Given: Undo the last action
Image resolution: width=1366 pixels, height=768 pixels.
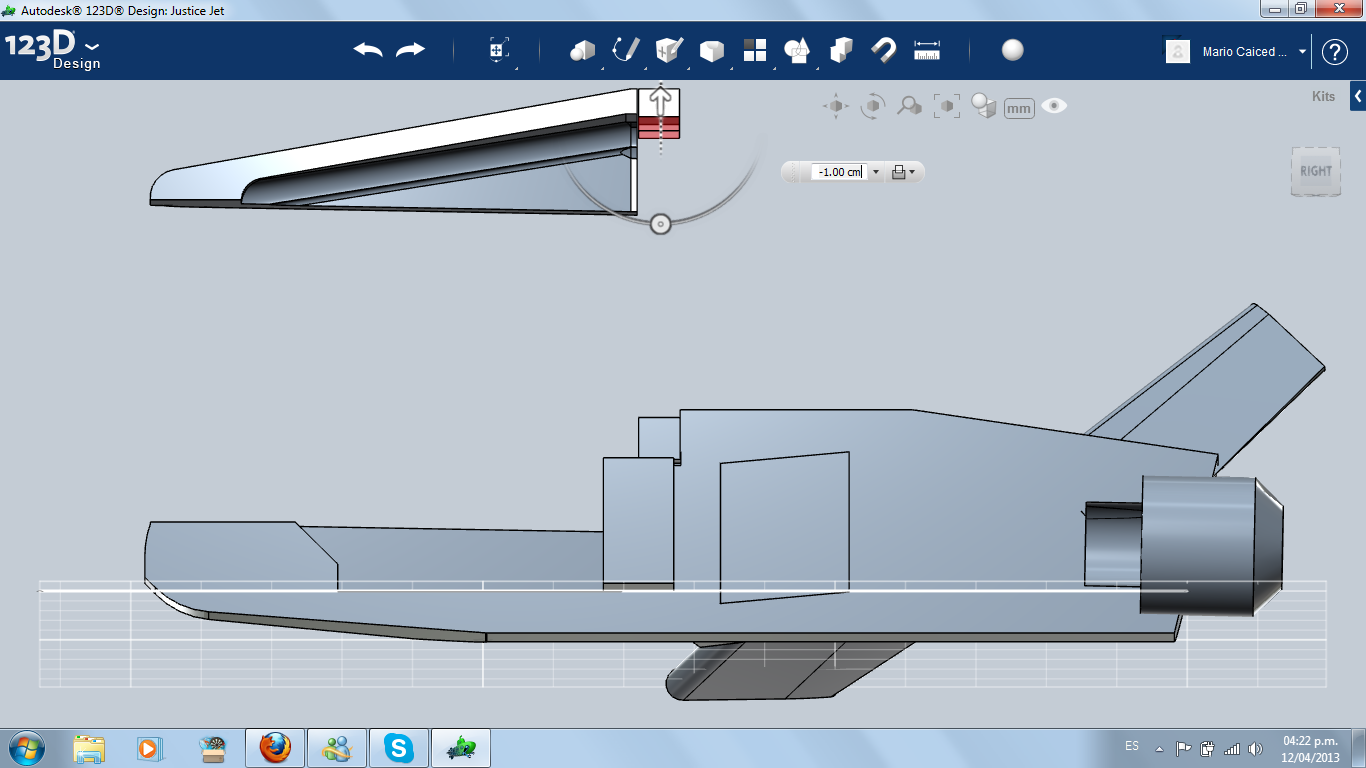Looking at the screenshot, I should (368, 50).
